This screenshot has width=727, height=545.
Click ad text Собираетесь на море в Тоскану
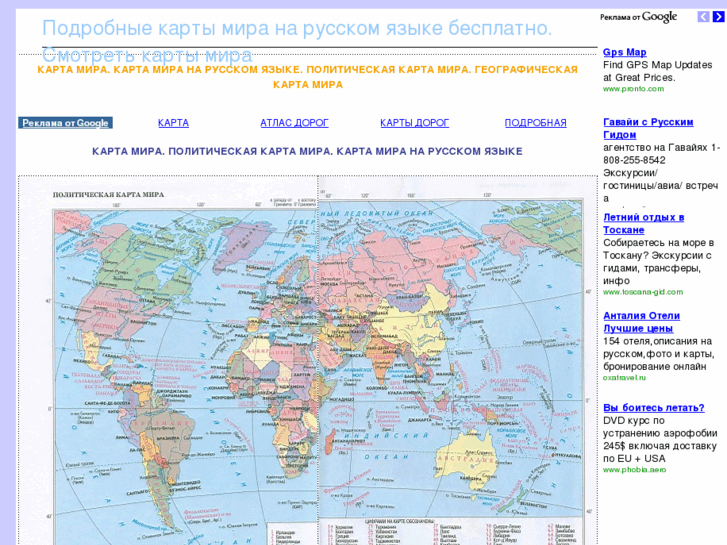click(658, 262)
